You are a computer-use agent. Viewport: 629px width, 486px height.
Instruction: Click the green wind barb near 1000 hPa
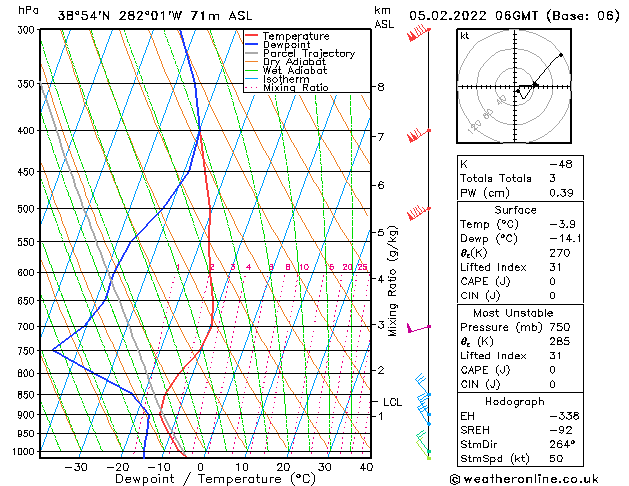pos(423,441)
